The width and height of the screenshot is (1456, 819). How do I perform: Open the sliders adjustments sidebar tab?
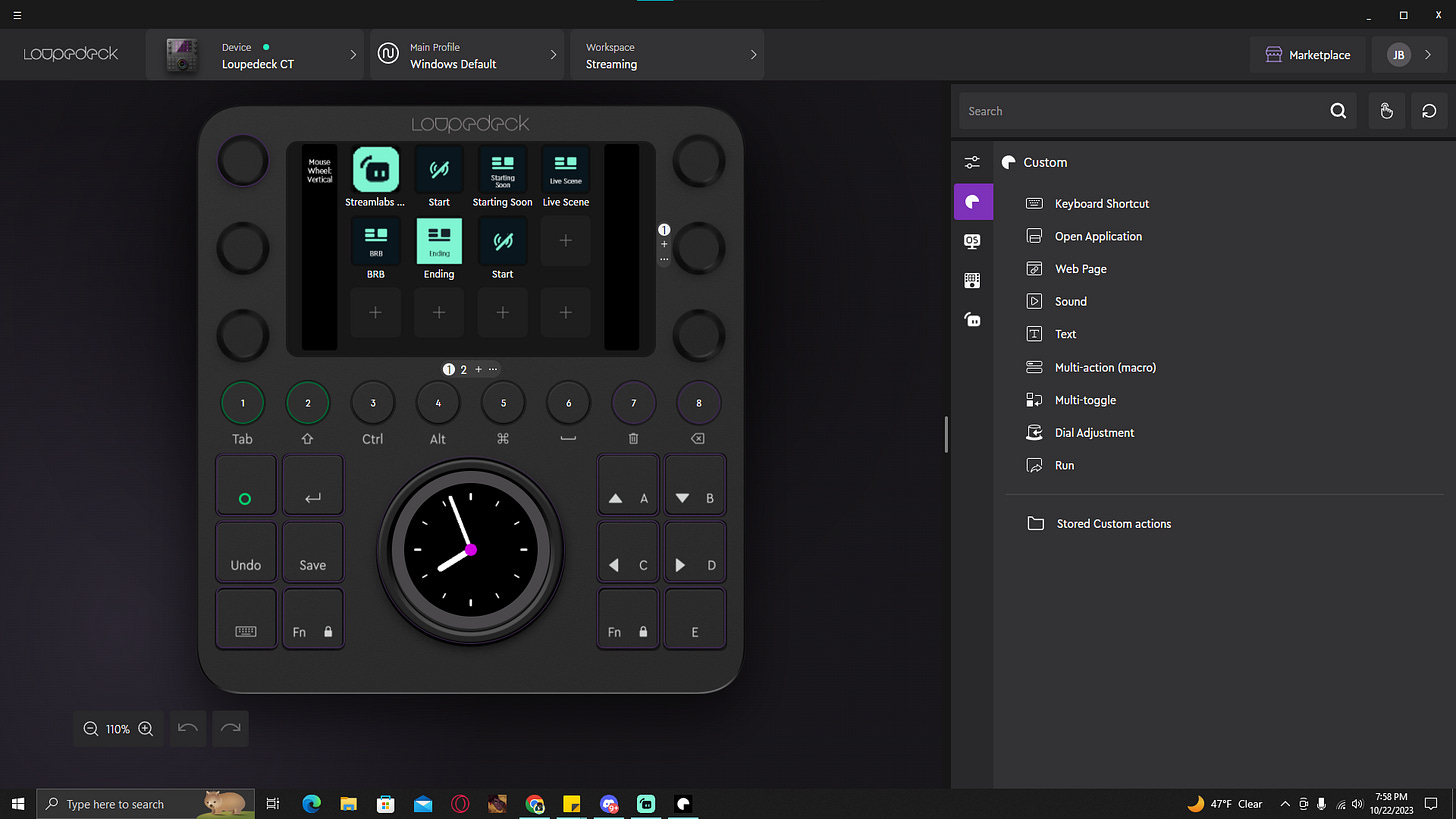[972, 162]
